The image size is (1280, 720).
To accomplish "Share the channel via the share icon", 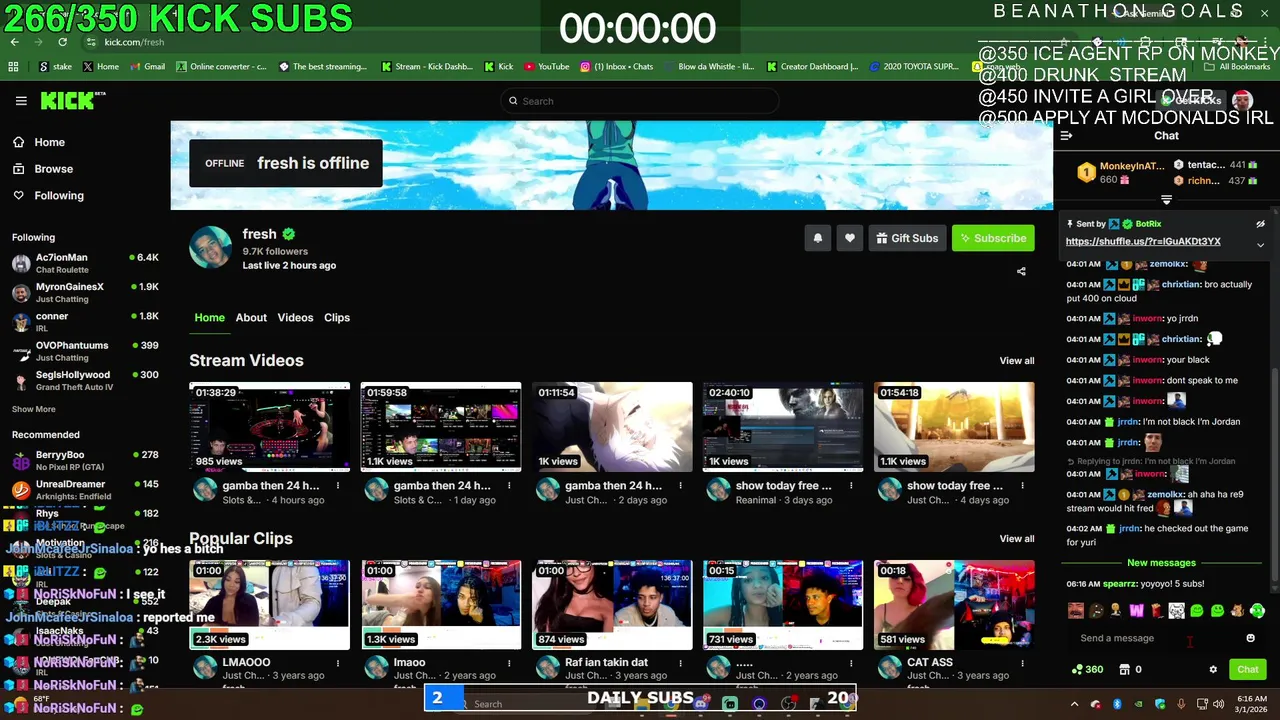I will pos(1021,271).
